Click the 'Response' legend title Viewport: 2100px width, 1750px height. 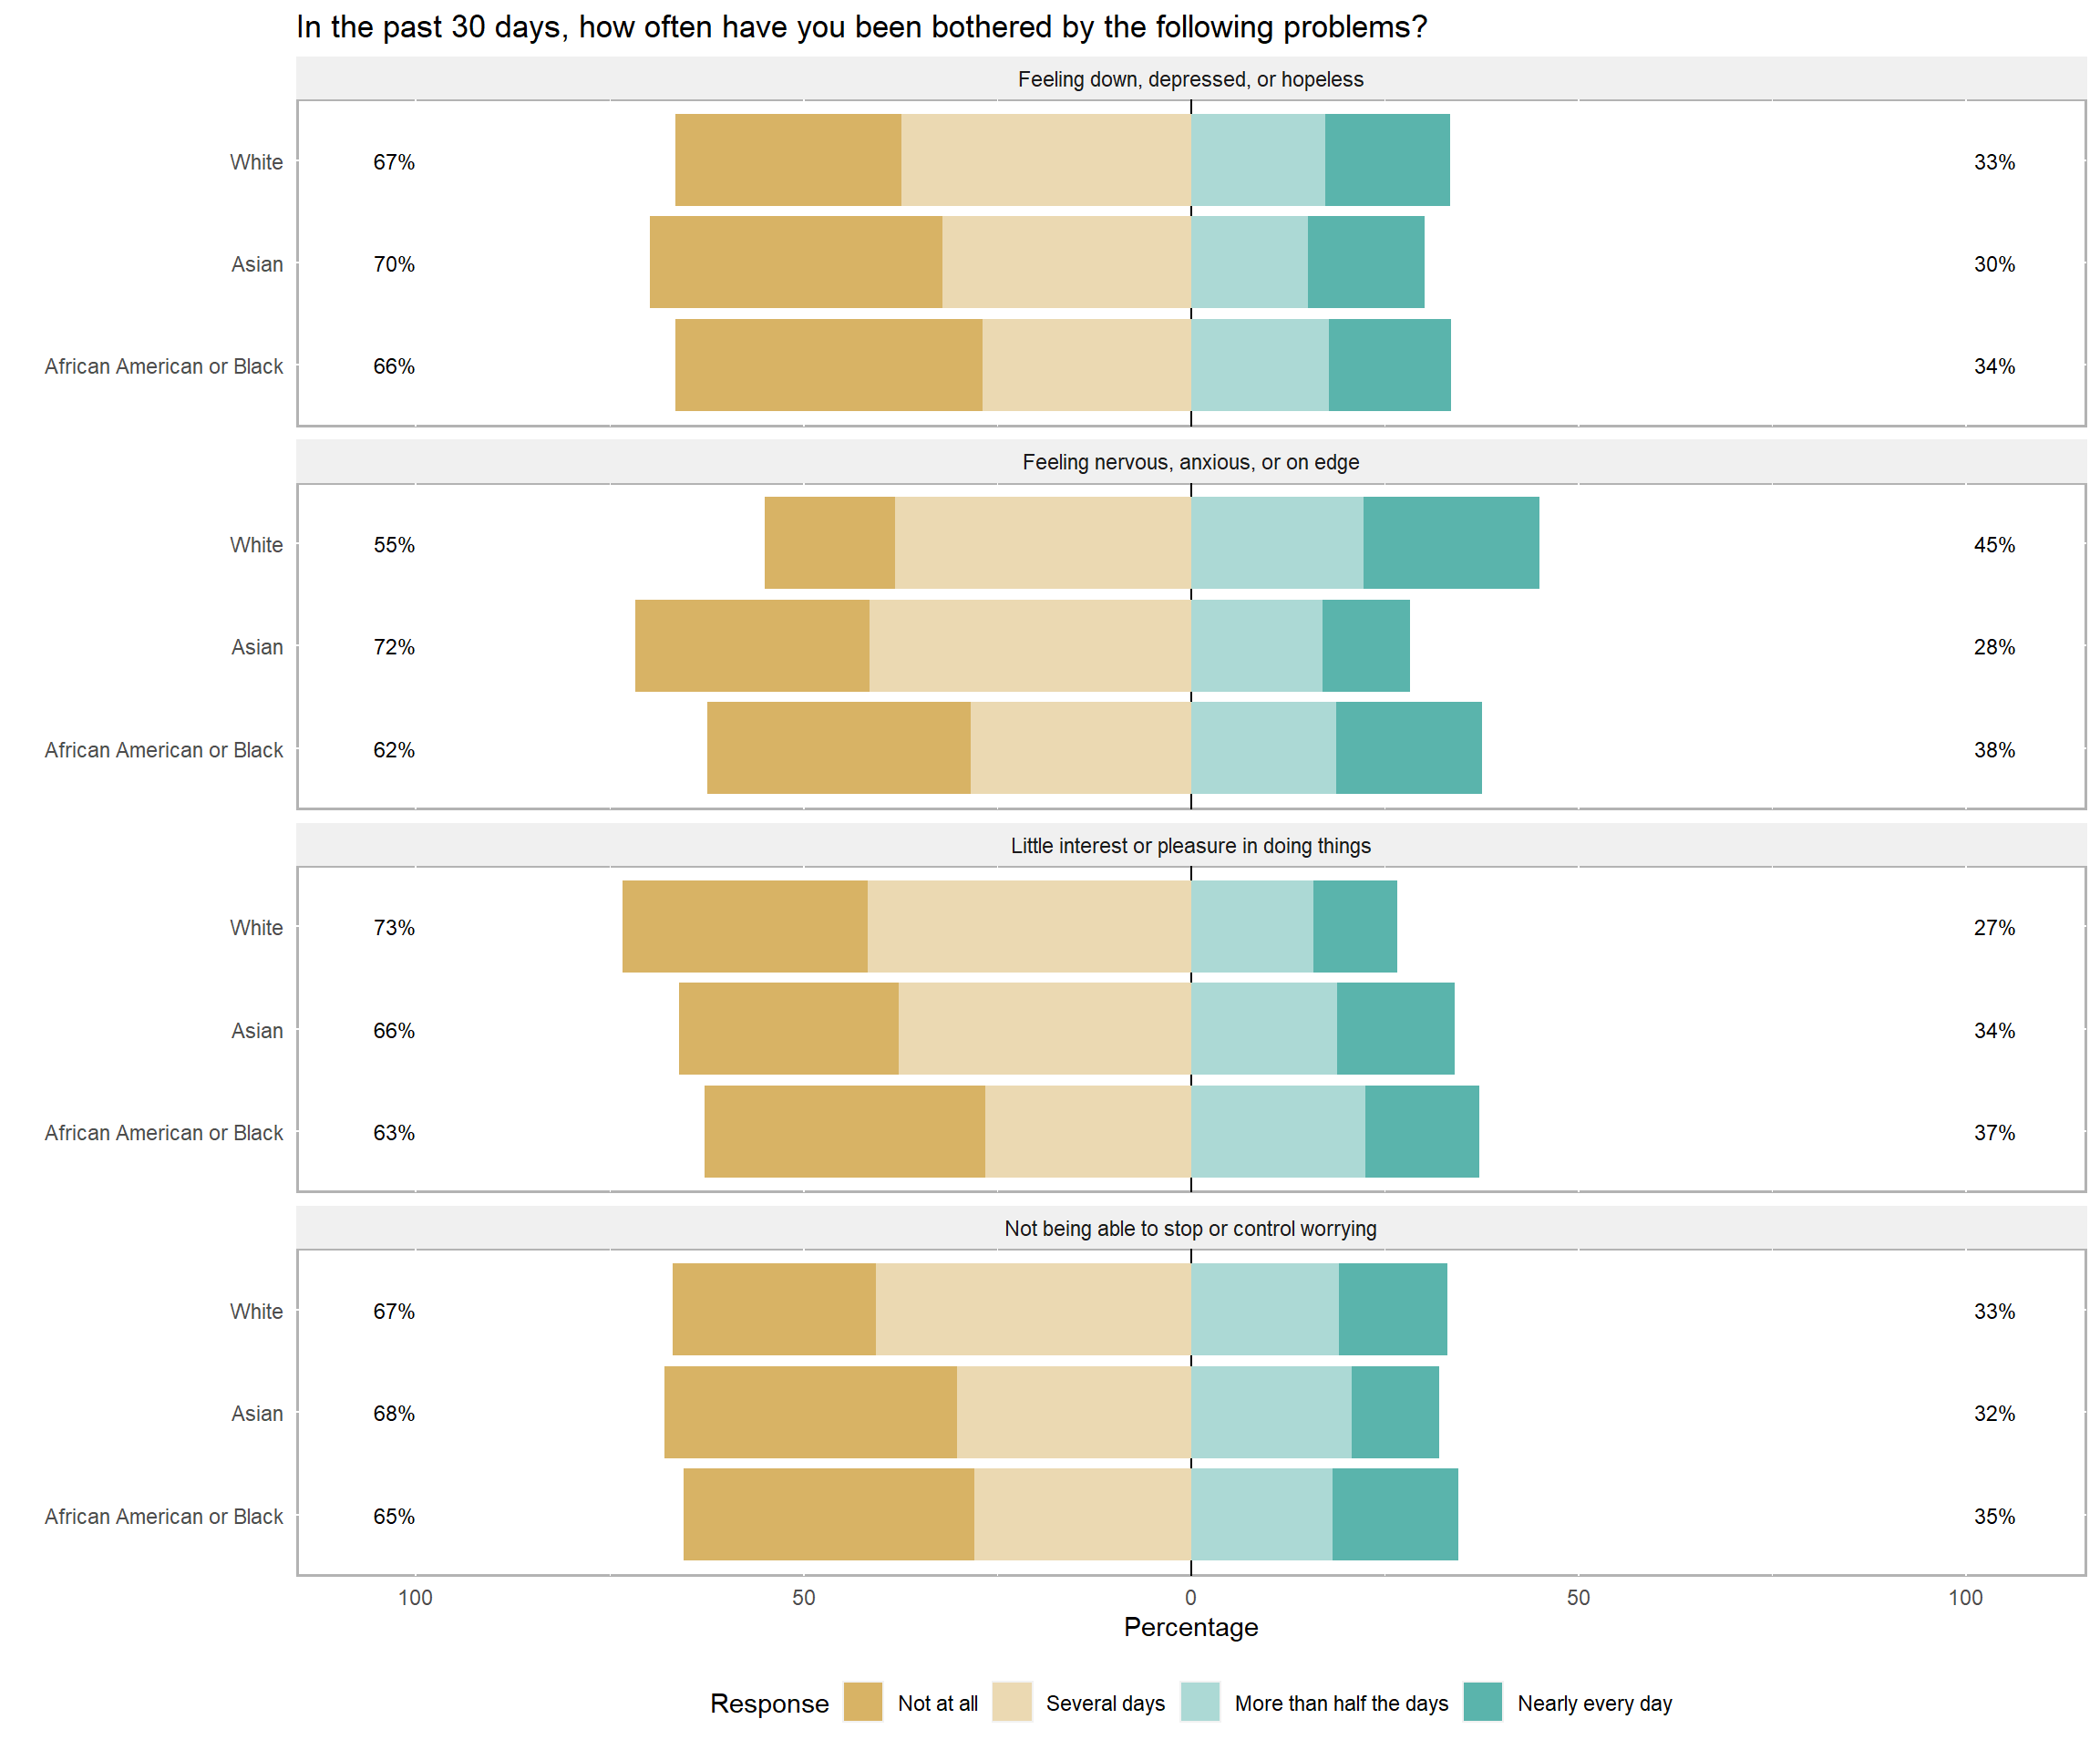click(769, 1703)
